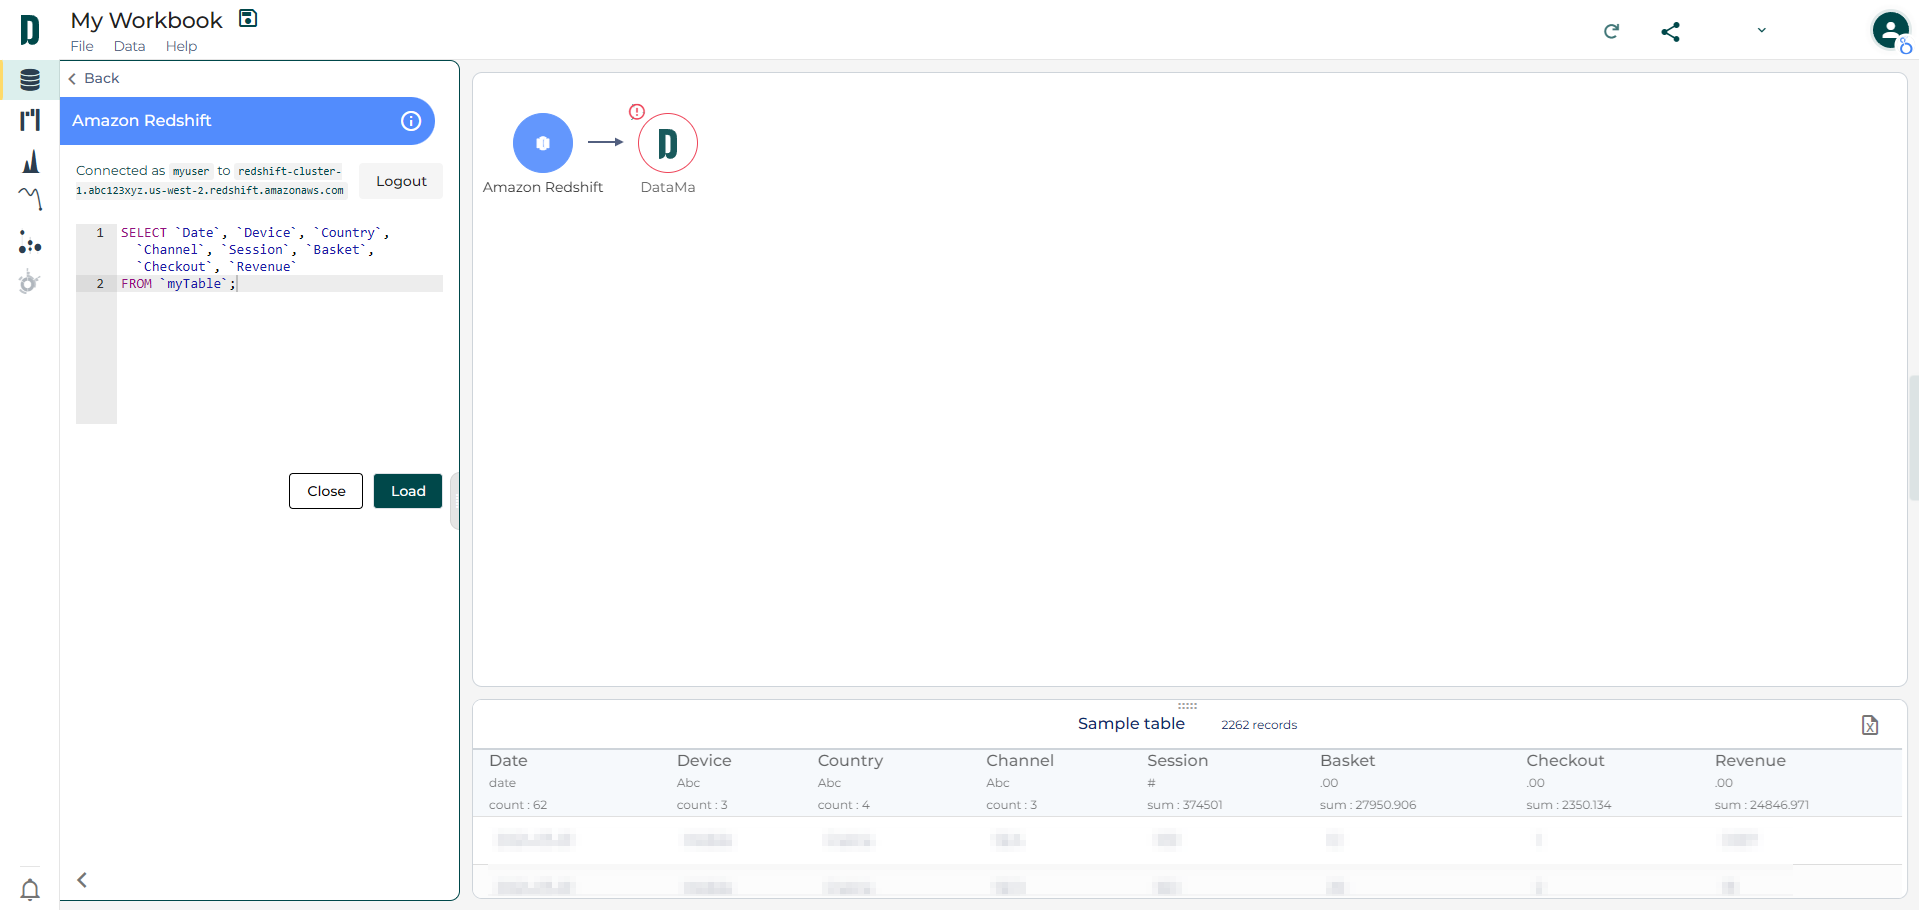Open the peaks chart sidebar icon

(x=31, y=161)
